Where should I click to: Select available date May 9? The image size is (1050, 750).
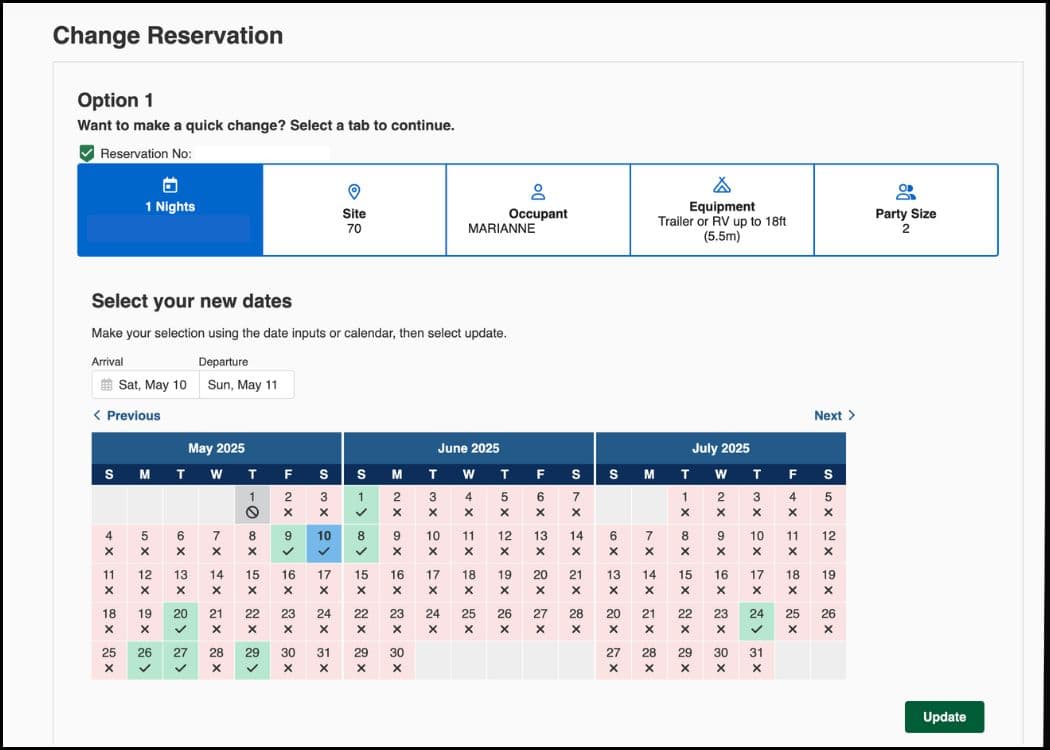tap(288, 544)
